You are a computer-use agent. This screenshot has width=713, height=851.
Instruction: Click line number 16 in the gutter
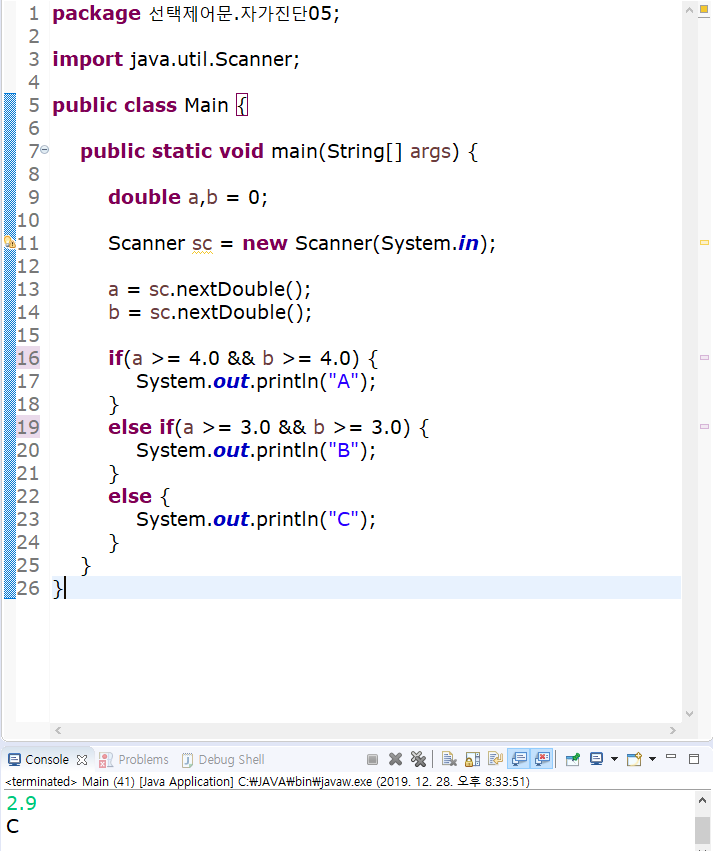28,358
